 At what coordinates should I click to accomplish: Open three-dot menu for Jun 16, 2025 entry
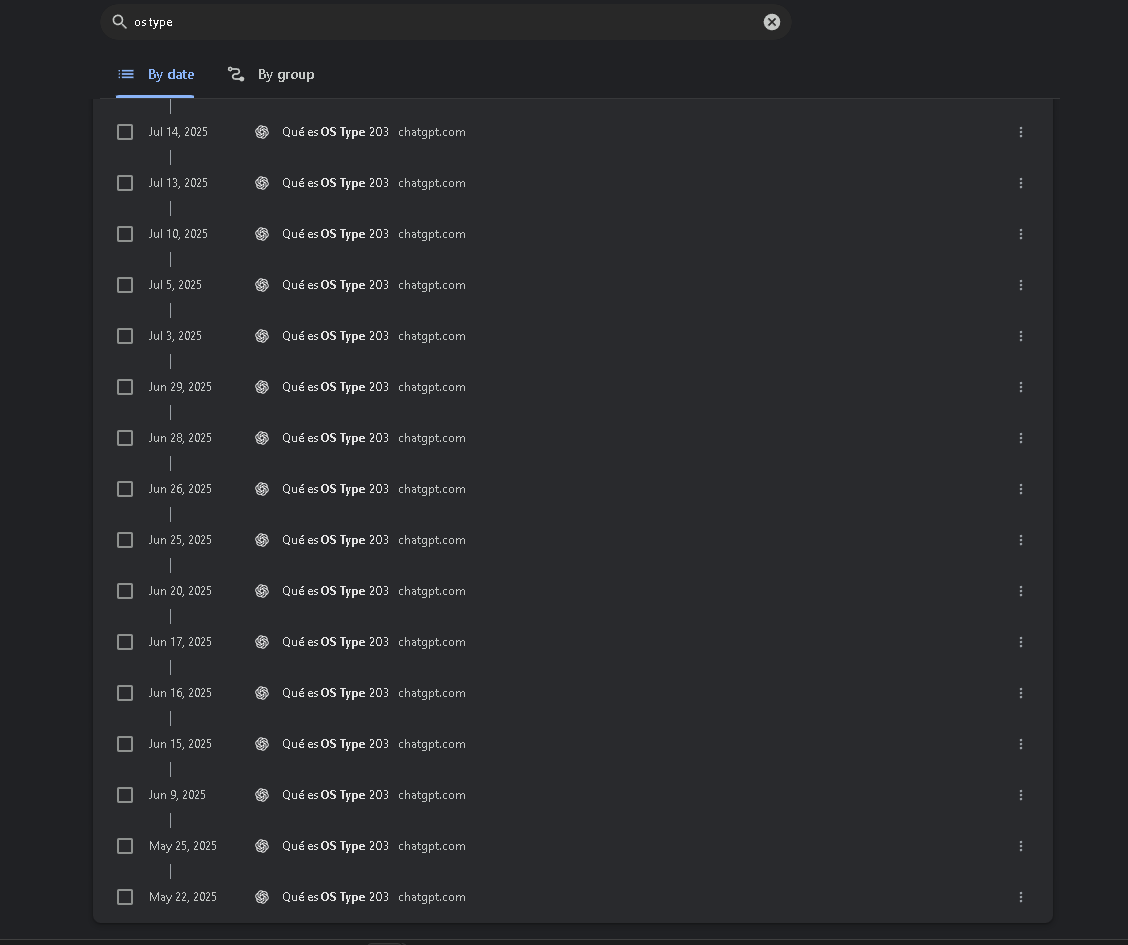(x=1021, y=693)
